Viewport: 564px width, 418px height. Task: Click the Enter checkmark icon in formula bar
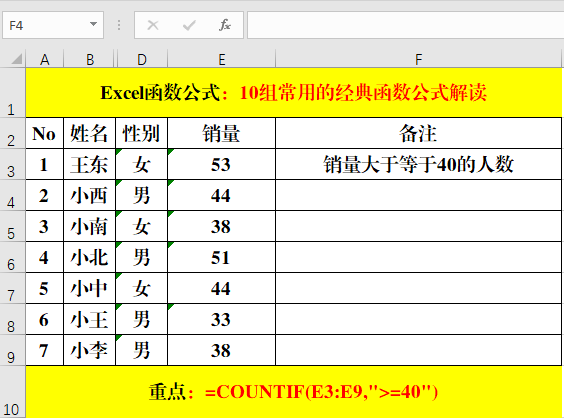coord(189,25)
